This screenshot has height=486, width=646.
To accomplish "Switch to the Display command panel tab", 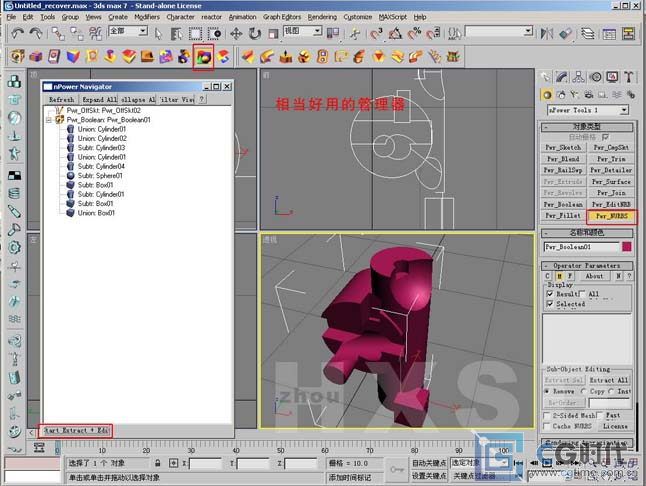I will point(612,77).
